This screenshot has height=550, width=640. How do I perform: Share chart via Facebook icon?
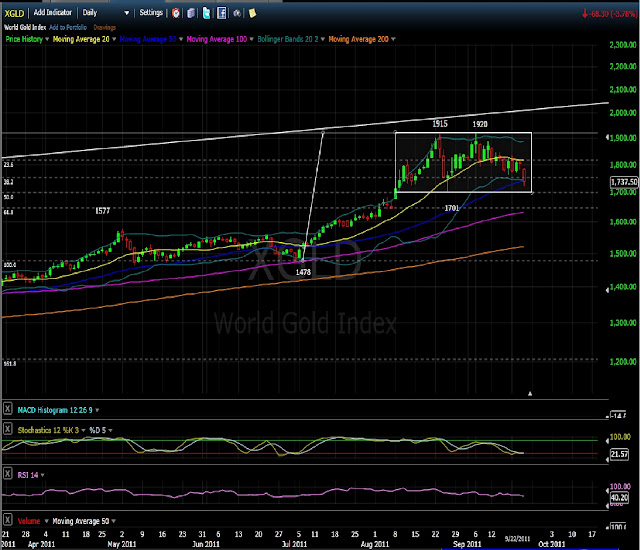[221, 13]
